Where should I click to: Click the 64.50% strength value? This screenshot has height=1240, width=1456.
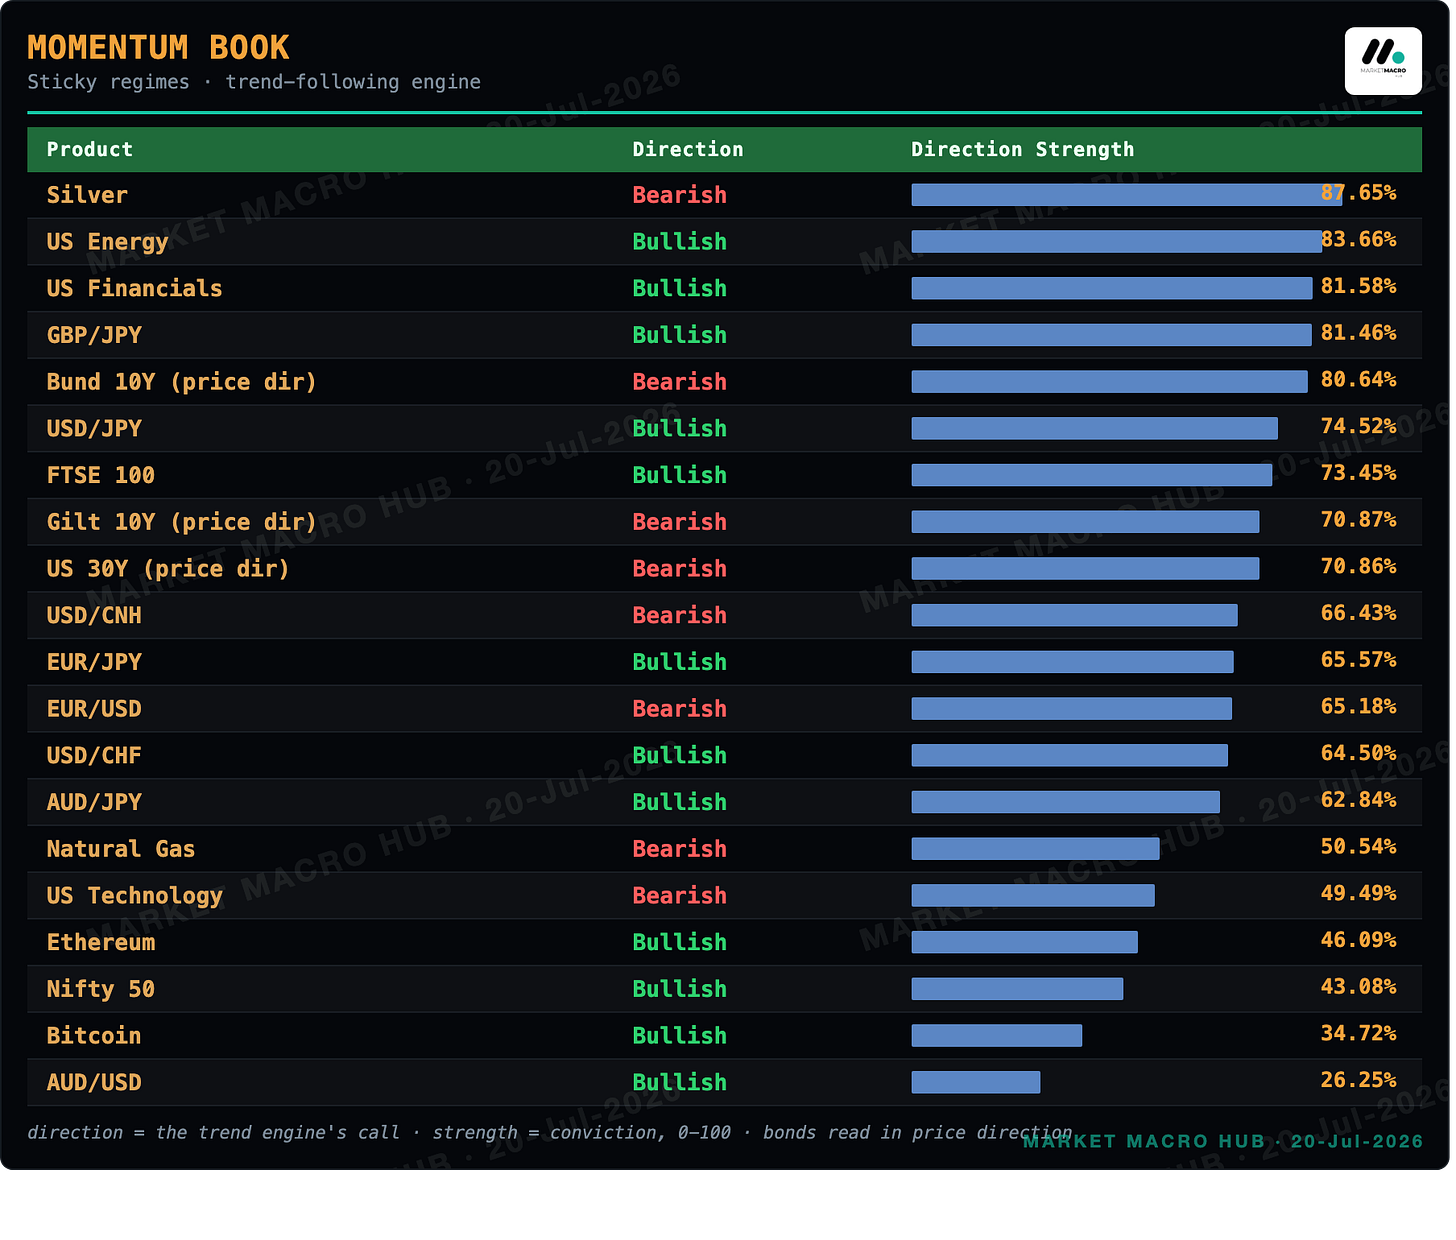pos(1358,752)
